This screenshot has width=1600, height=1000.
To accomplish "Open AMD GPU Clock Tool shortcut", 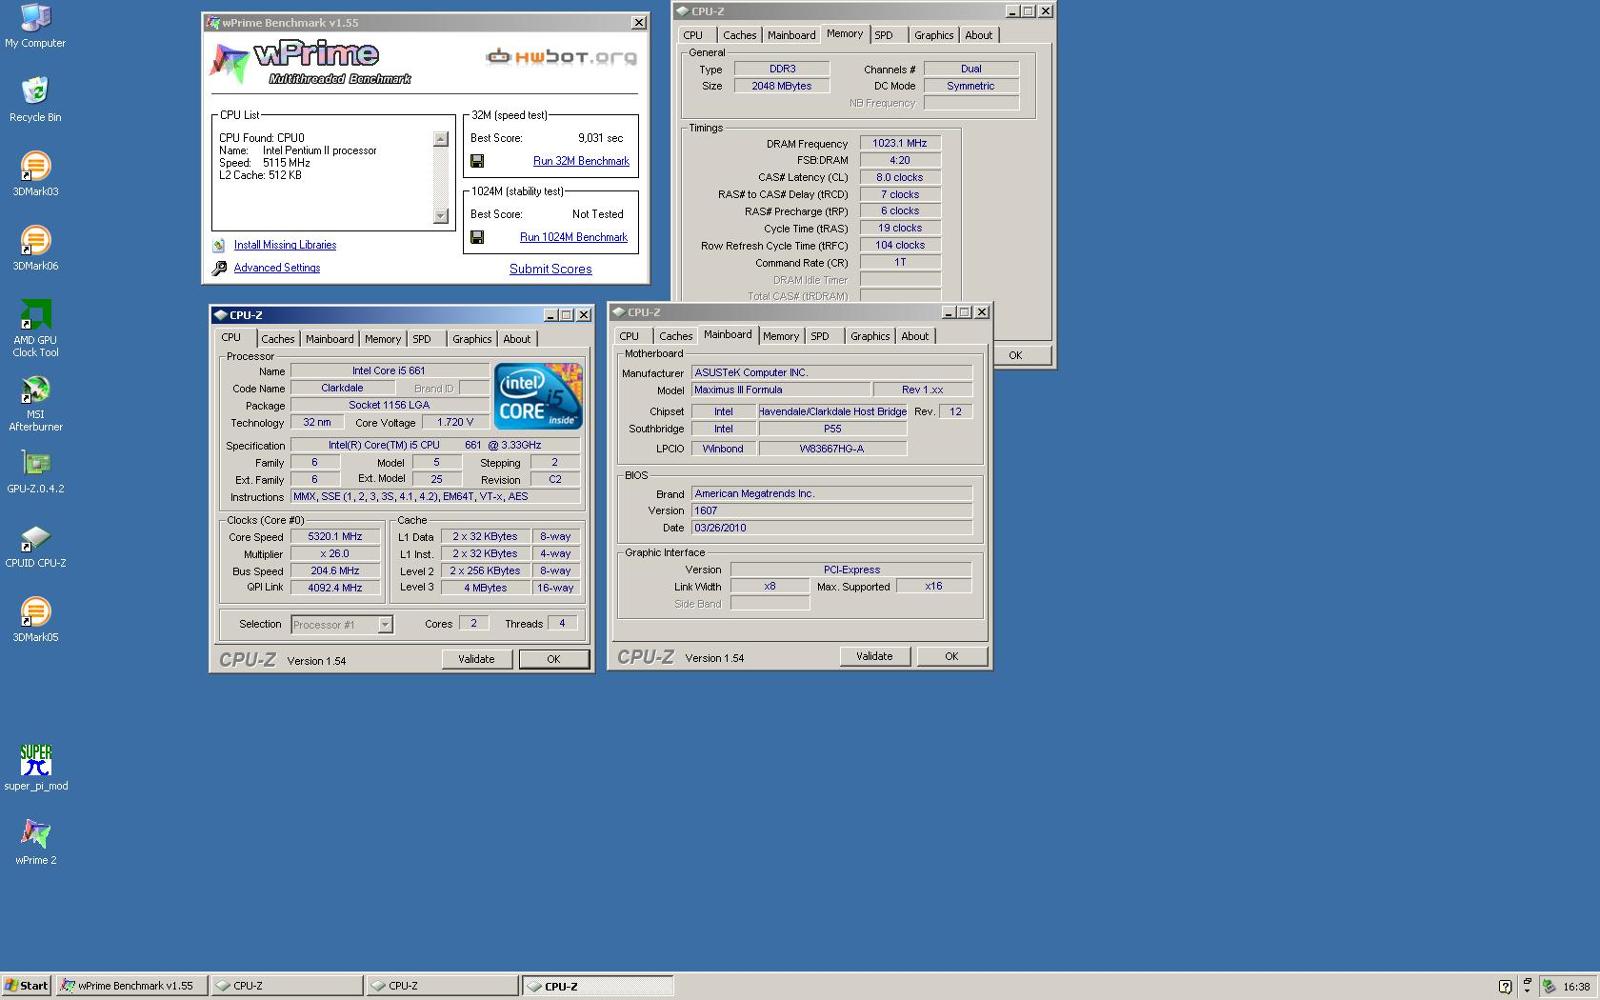I will pos(35,328).
